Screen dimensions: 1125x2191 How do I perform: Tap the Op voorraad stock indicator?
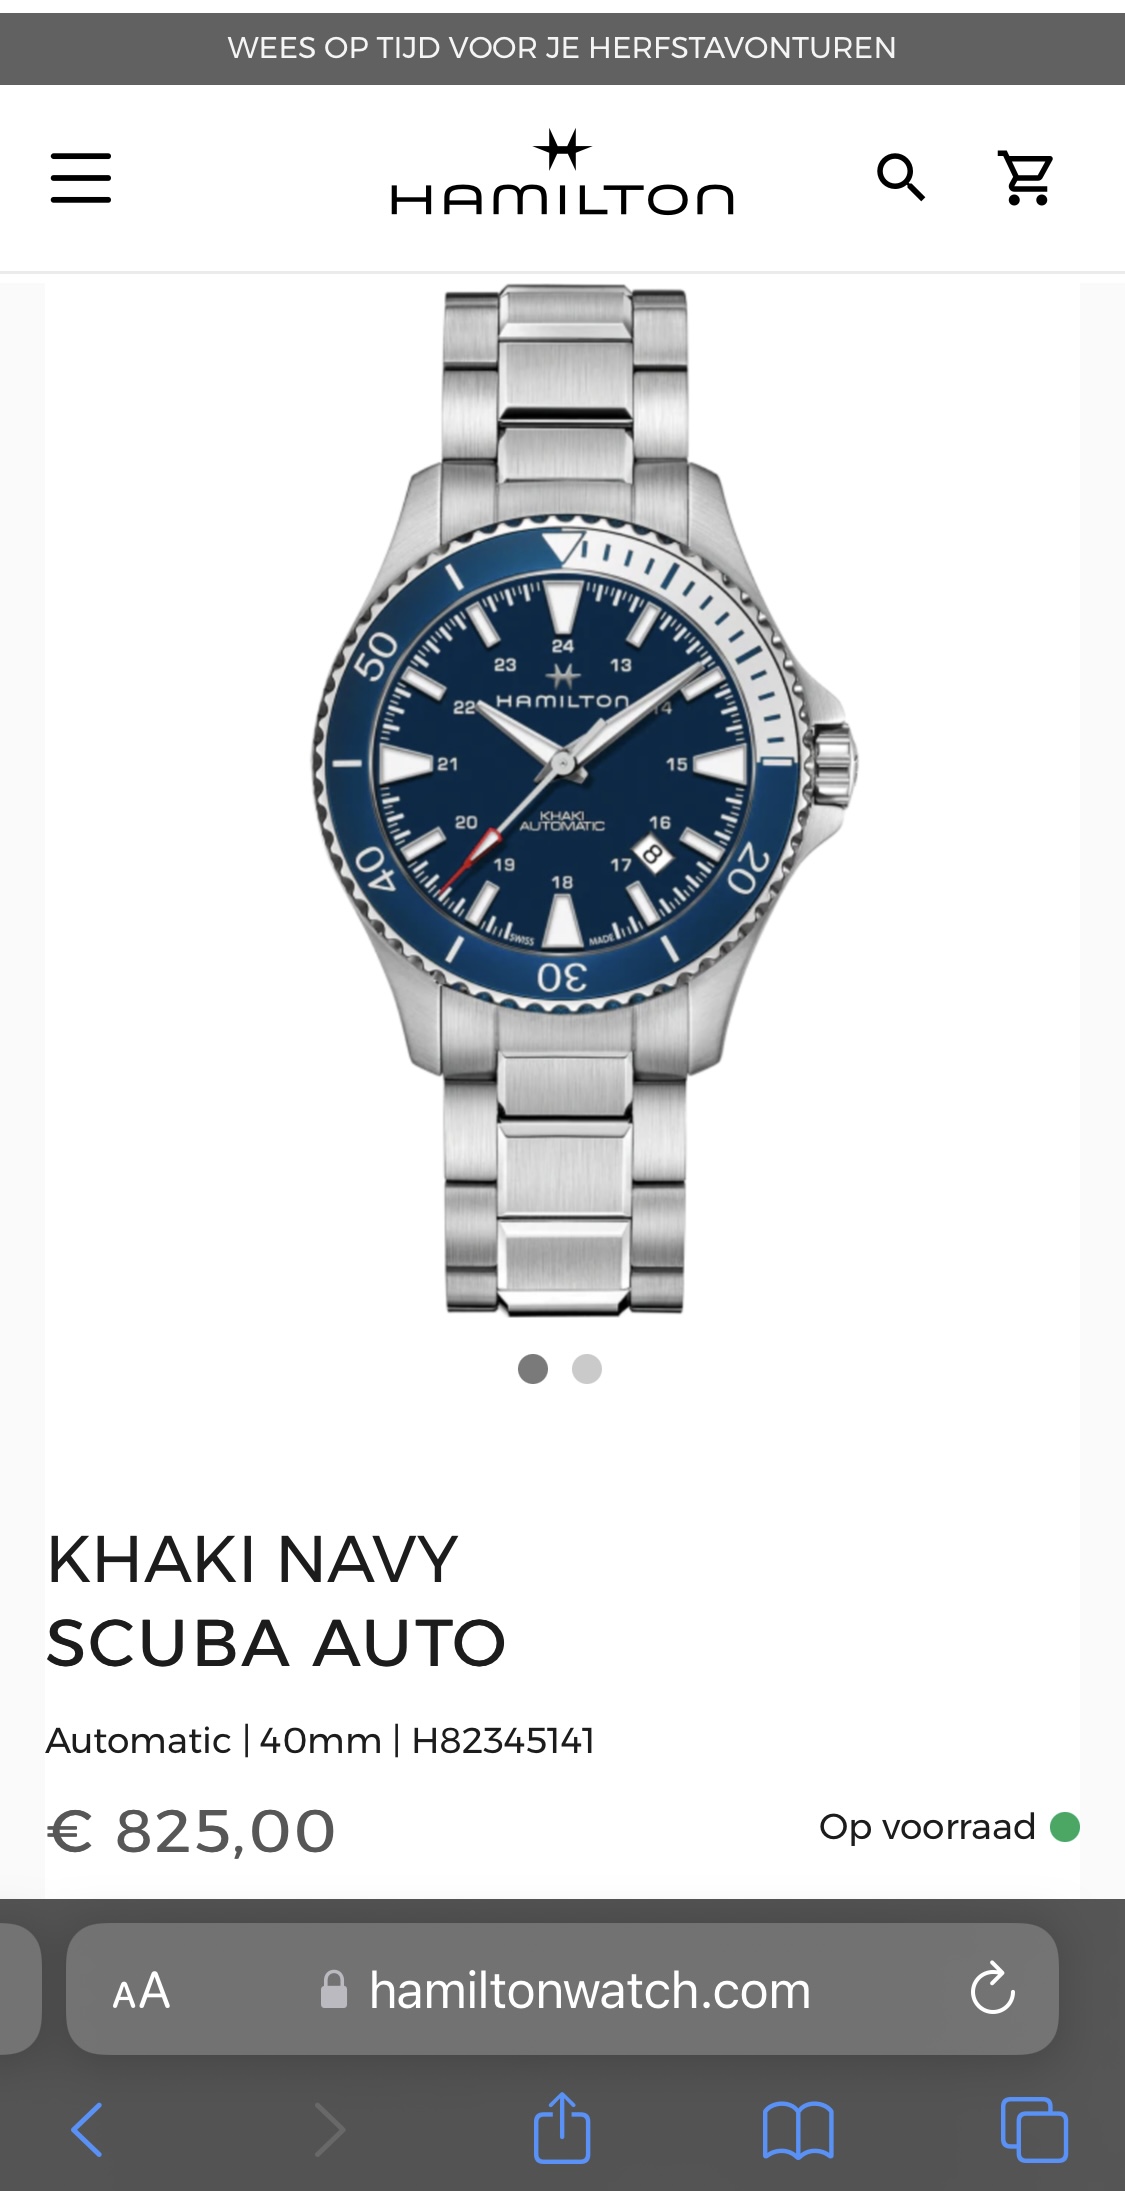(949, 1827)
